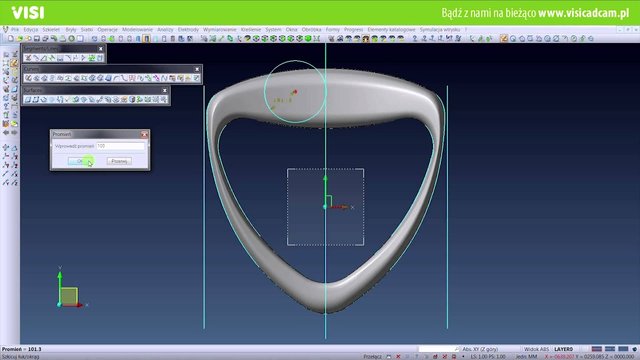Select the highlighted shading mode head icon
Screen dimensions: 640x360
[x=365, y=38]
